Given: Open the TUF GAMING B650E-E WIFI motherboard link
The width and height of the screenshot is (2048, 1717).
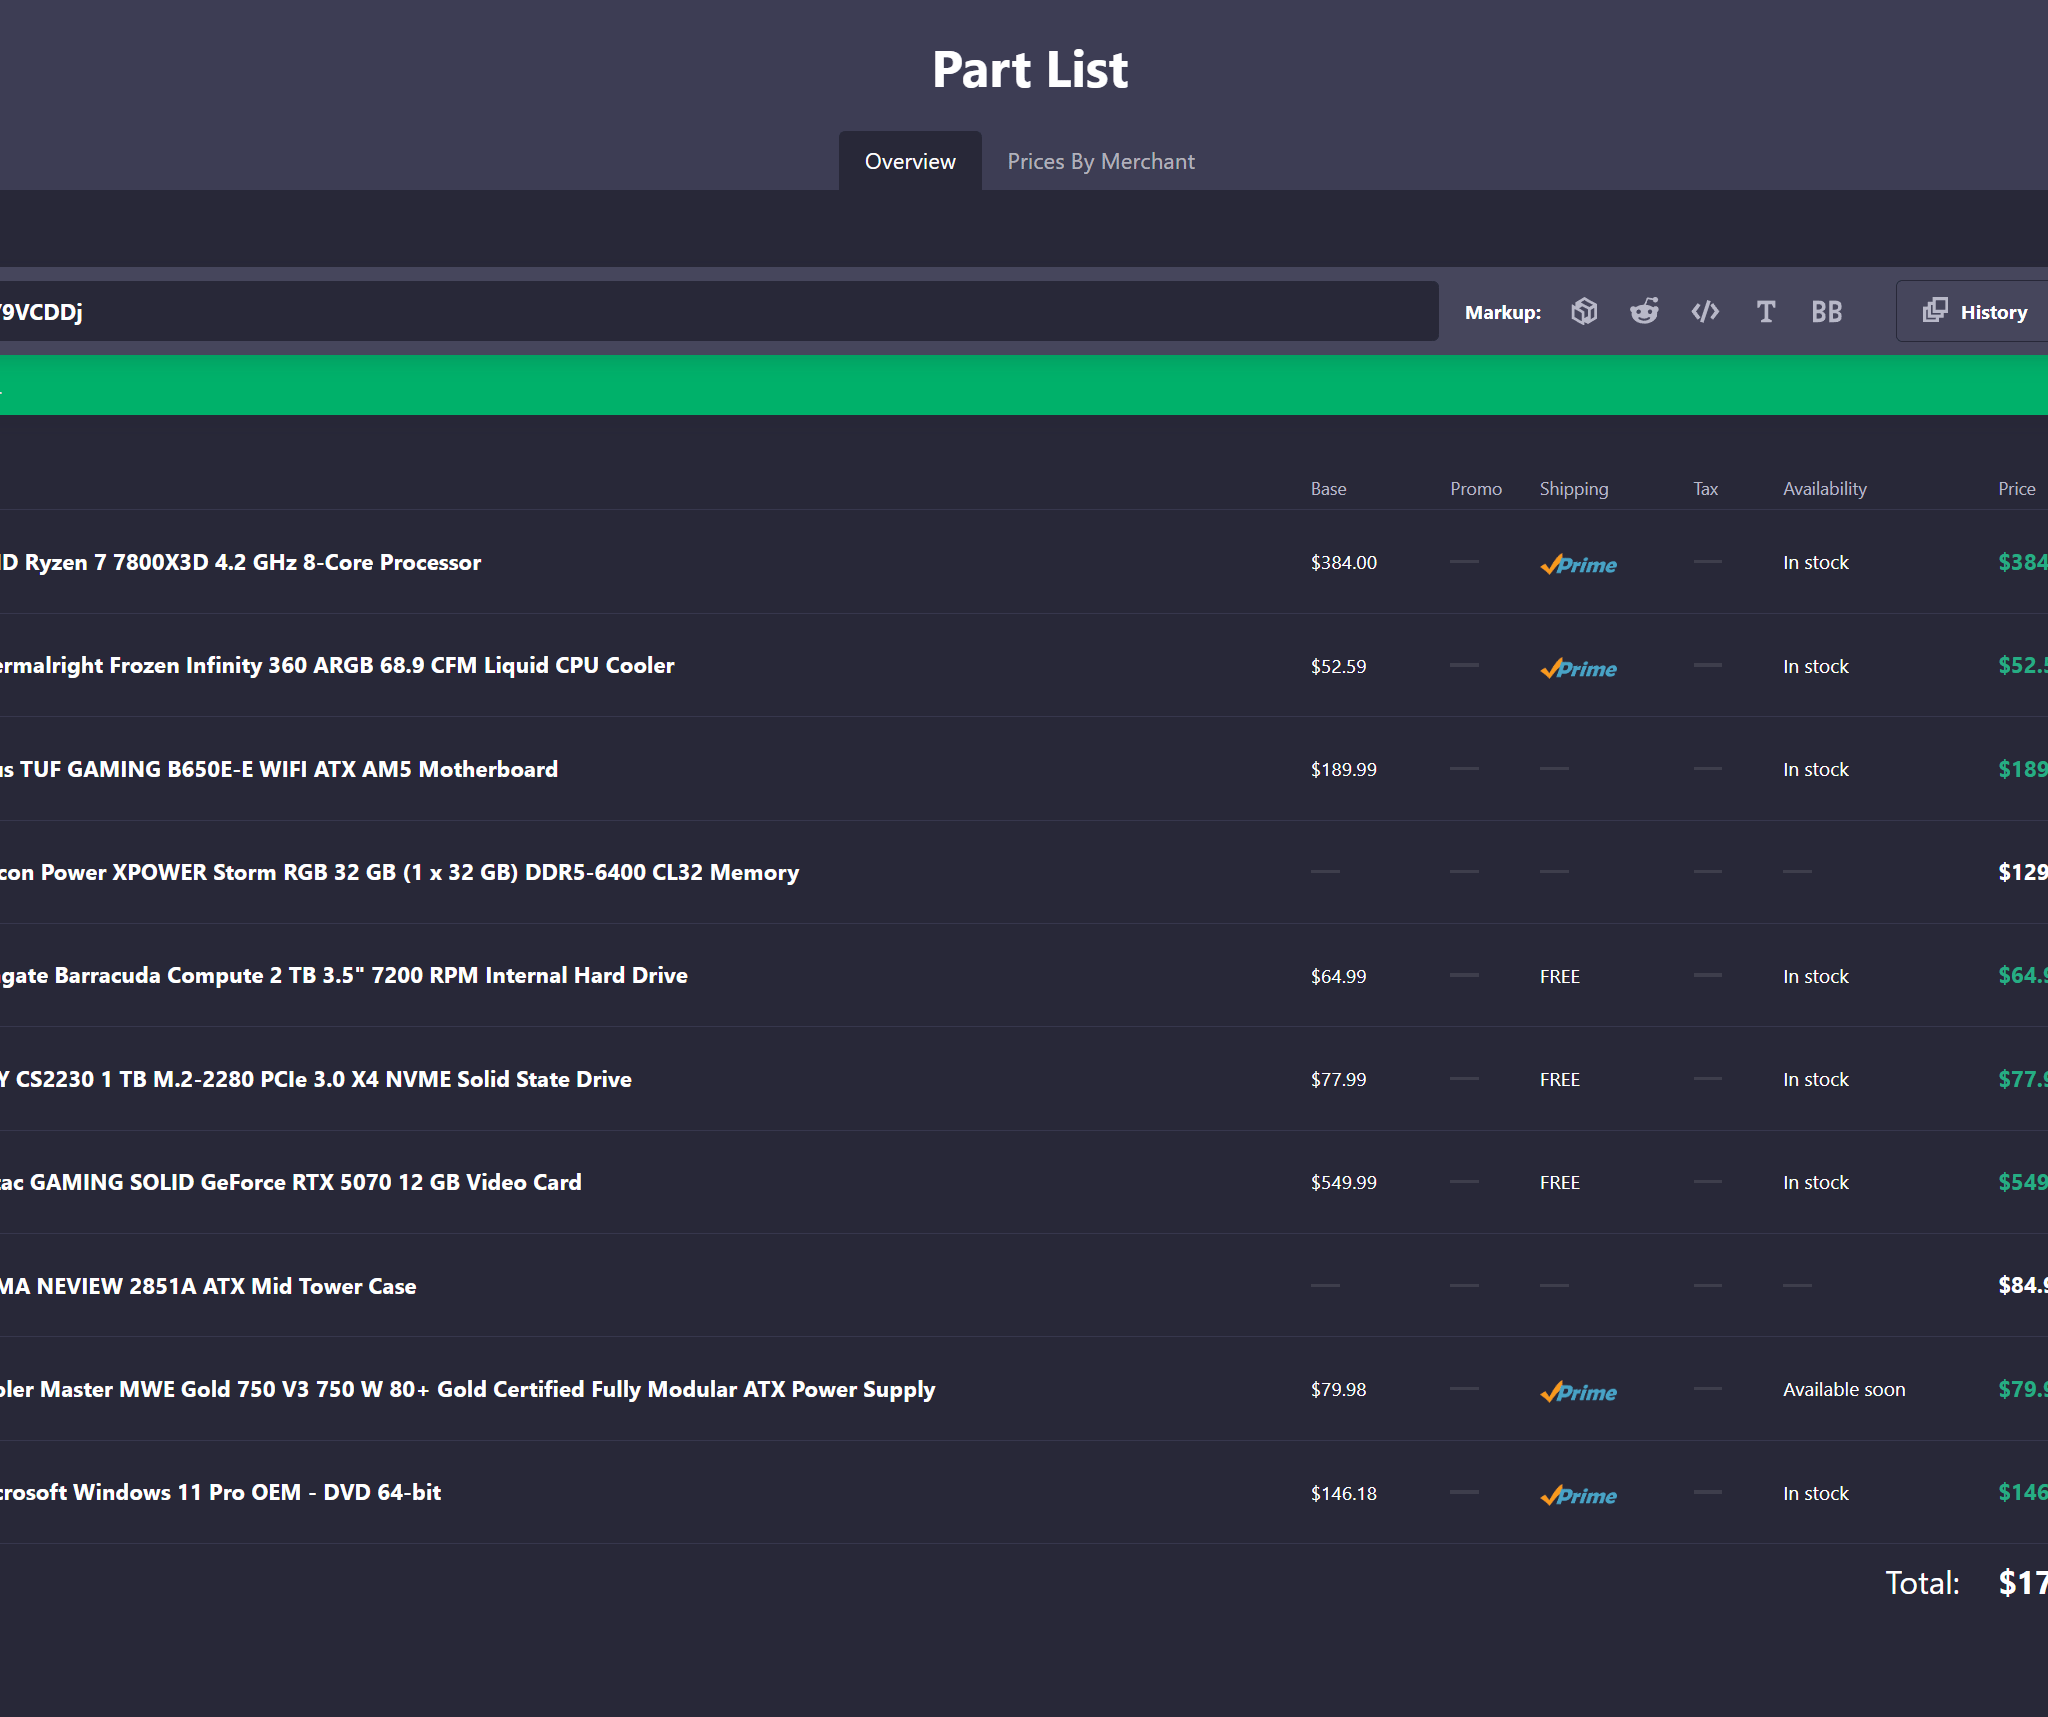Looking at the screenshot, I should click(279, 769).
